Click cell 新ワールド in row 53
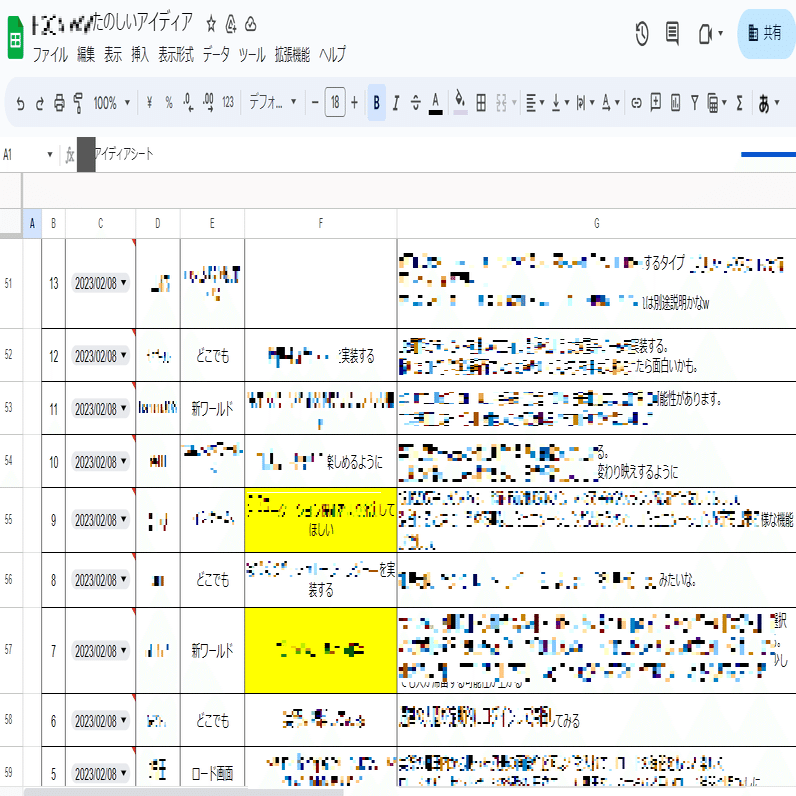The height and width of the screenshot is (796, 796). [212, 408]
